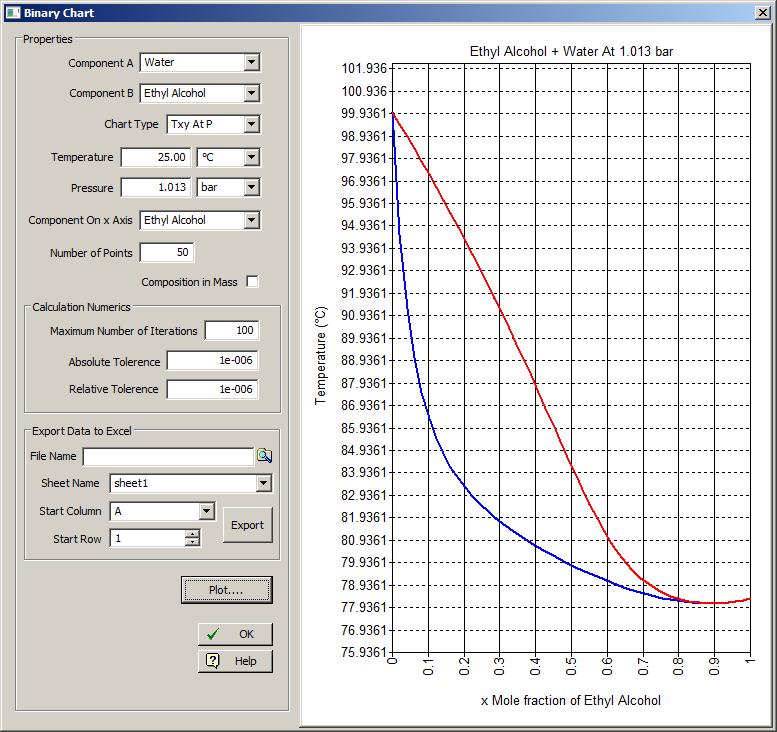Open the Chart Type dropdown
The height and width of the screenshot is (732, 777).
click(250, 125)
